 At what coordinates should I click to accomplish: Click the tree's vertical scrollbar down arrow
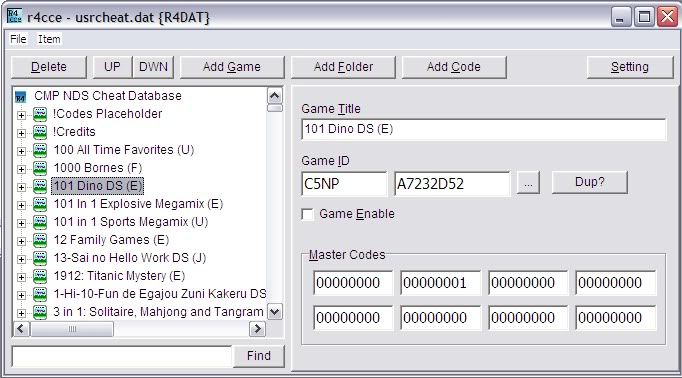pyautogui.click(x=275, y=311)
